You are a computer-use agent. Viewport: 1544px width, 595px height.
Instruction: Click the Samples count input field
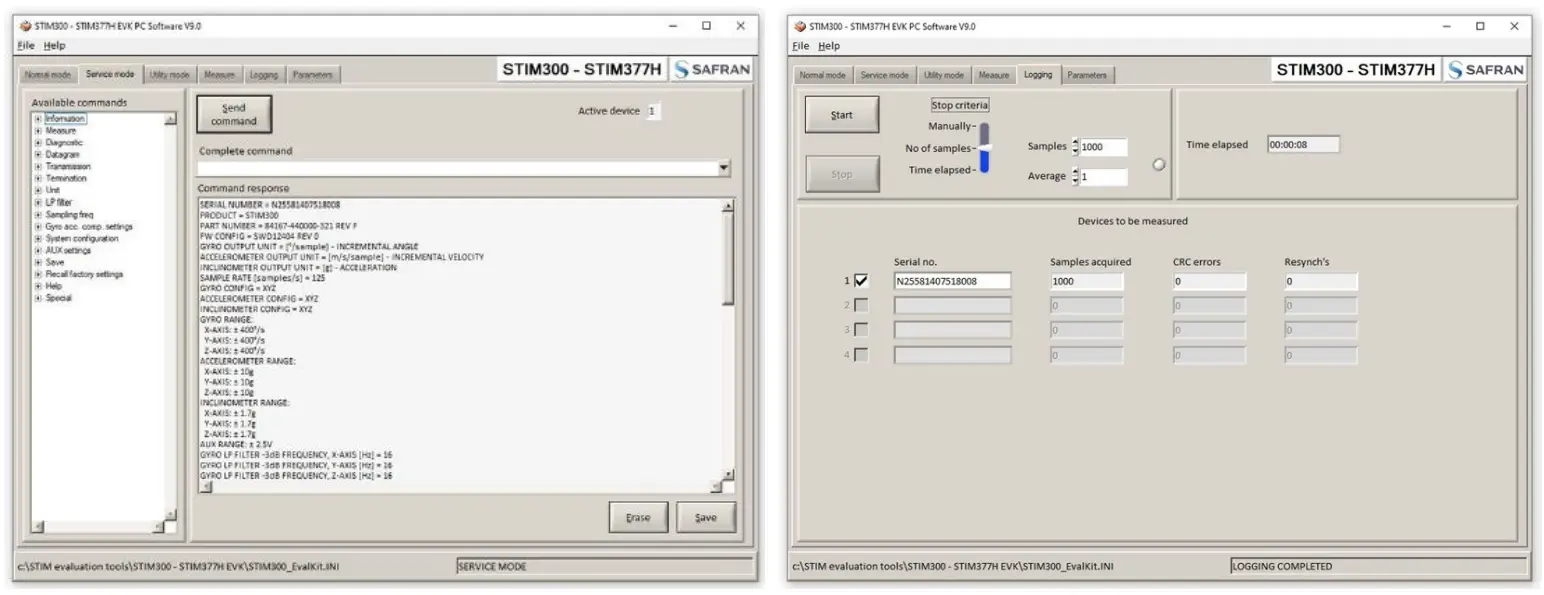tap(1103, 147)
